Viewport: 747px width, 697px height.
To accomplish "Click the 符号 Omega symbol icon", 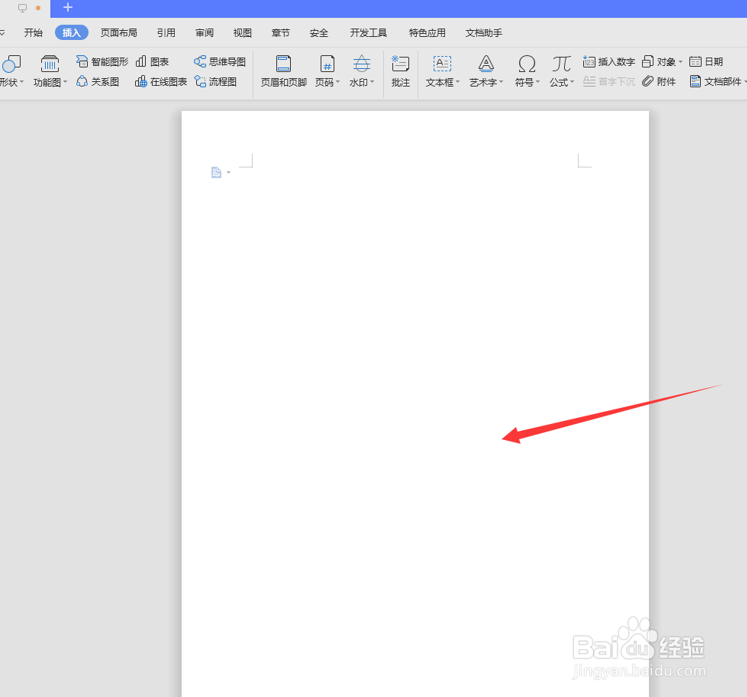I will pyautogui.click(x=527, y=64).
